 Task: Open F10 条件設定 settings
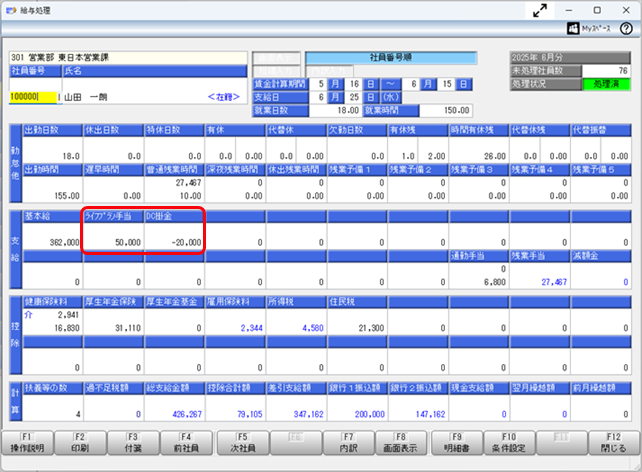click(509, 443)
